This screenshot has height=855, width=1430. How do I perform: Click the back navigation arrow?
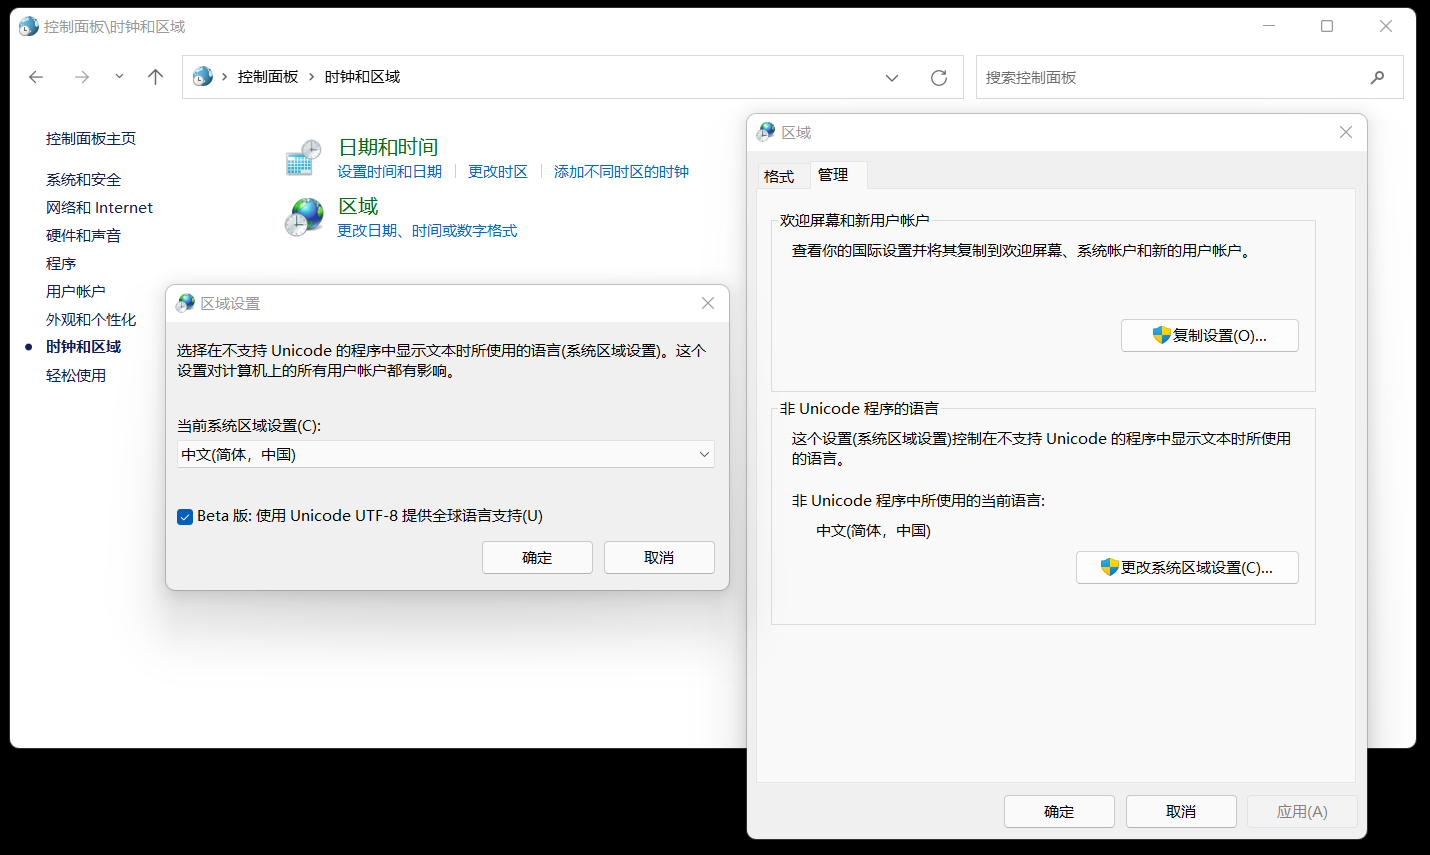pos(36,76)
